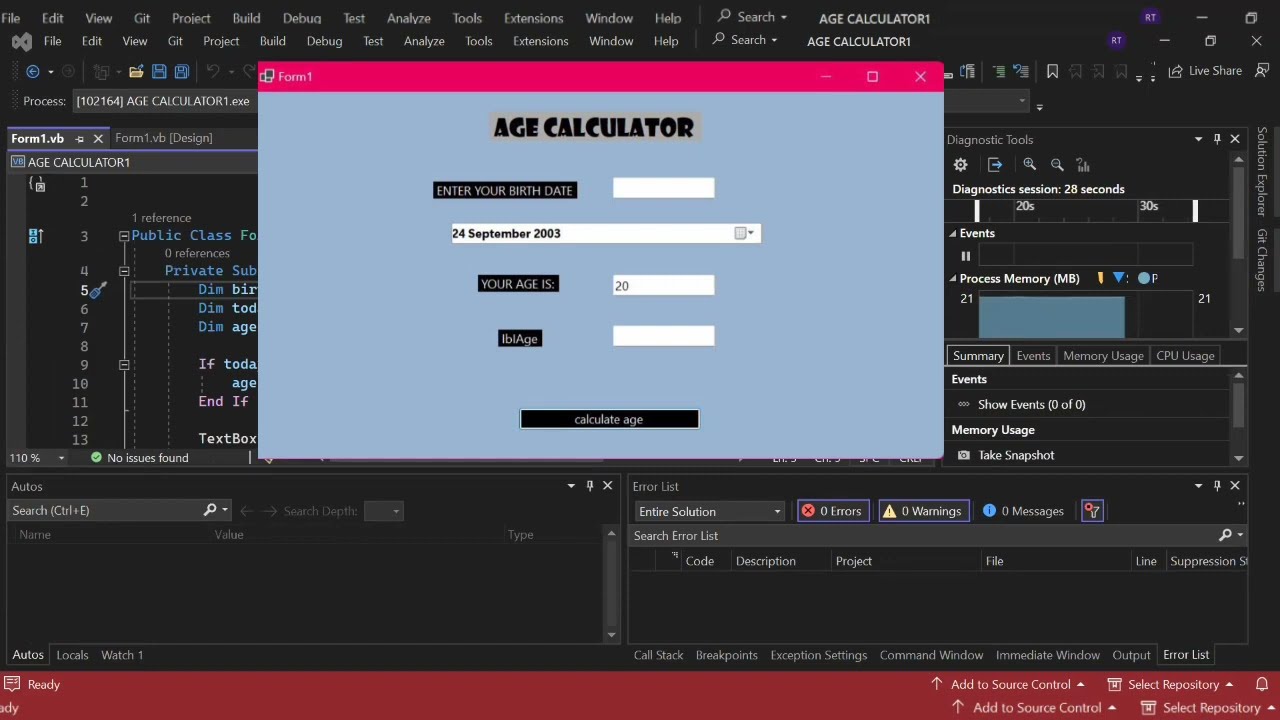
Task: Click Add to Source Control in status bar
Action: [x=1009, y=684]
